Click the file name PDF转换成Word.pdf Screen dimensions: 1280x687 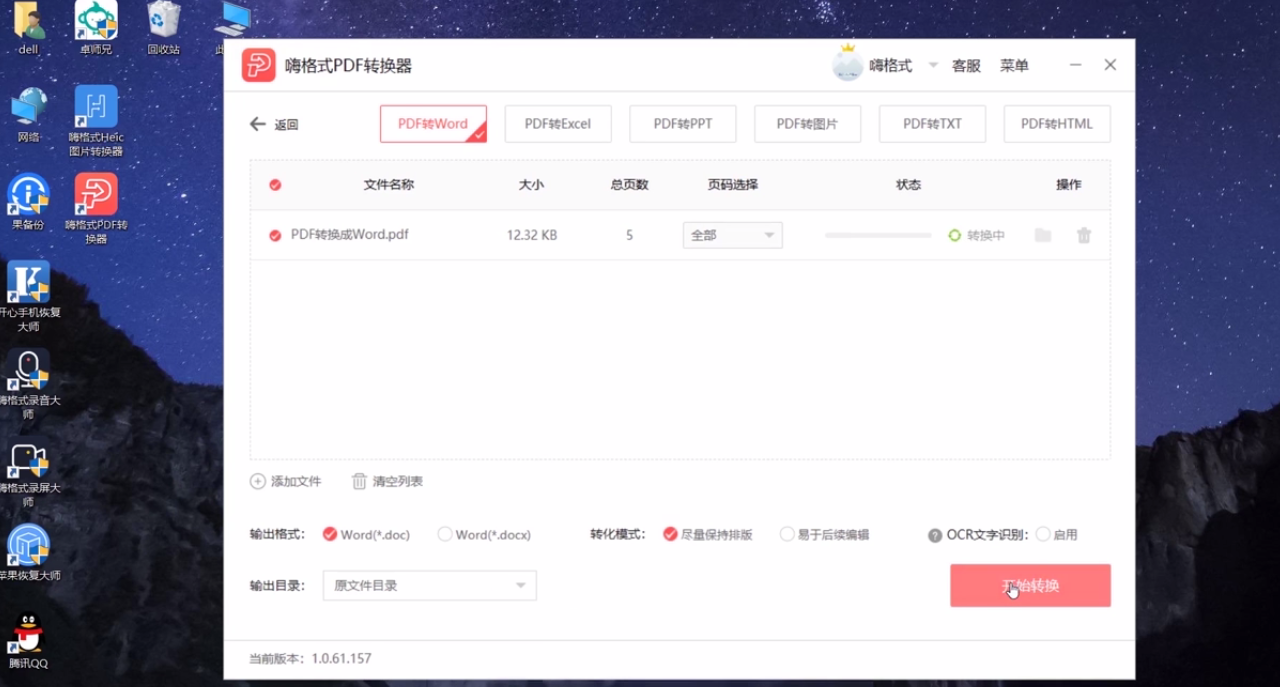tap(350, 235)
